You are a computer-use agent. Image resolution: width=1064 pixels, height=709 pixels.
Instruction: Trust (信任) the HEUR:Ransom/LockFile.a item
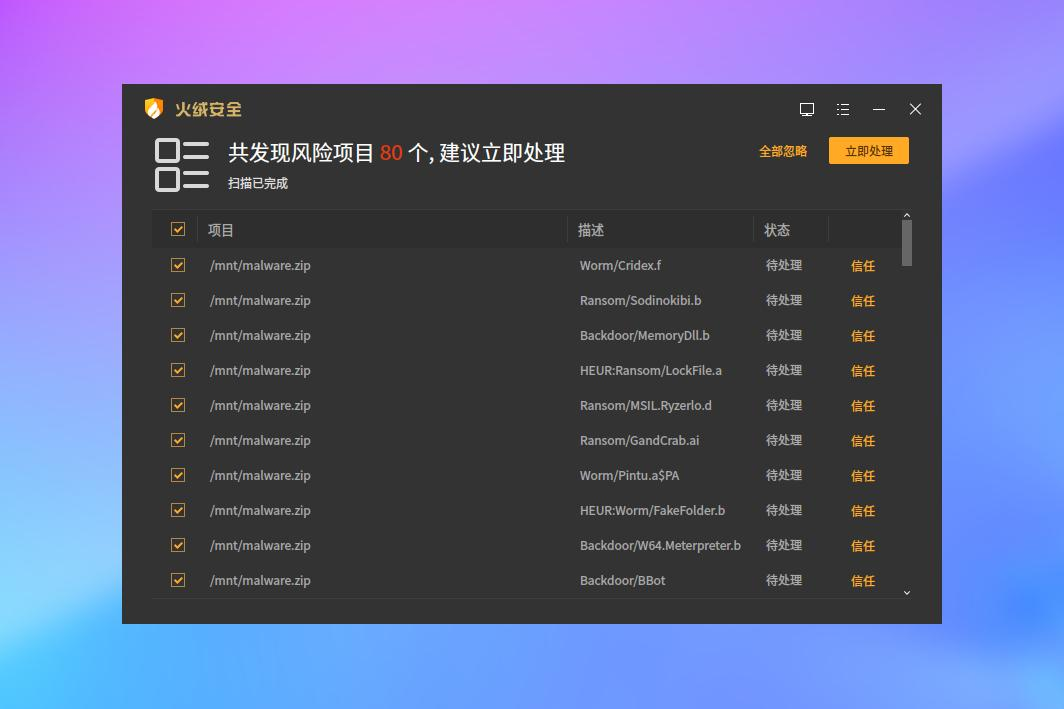[863, 371]
